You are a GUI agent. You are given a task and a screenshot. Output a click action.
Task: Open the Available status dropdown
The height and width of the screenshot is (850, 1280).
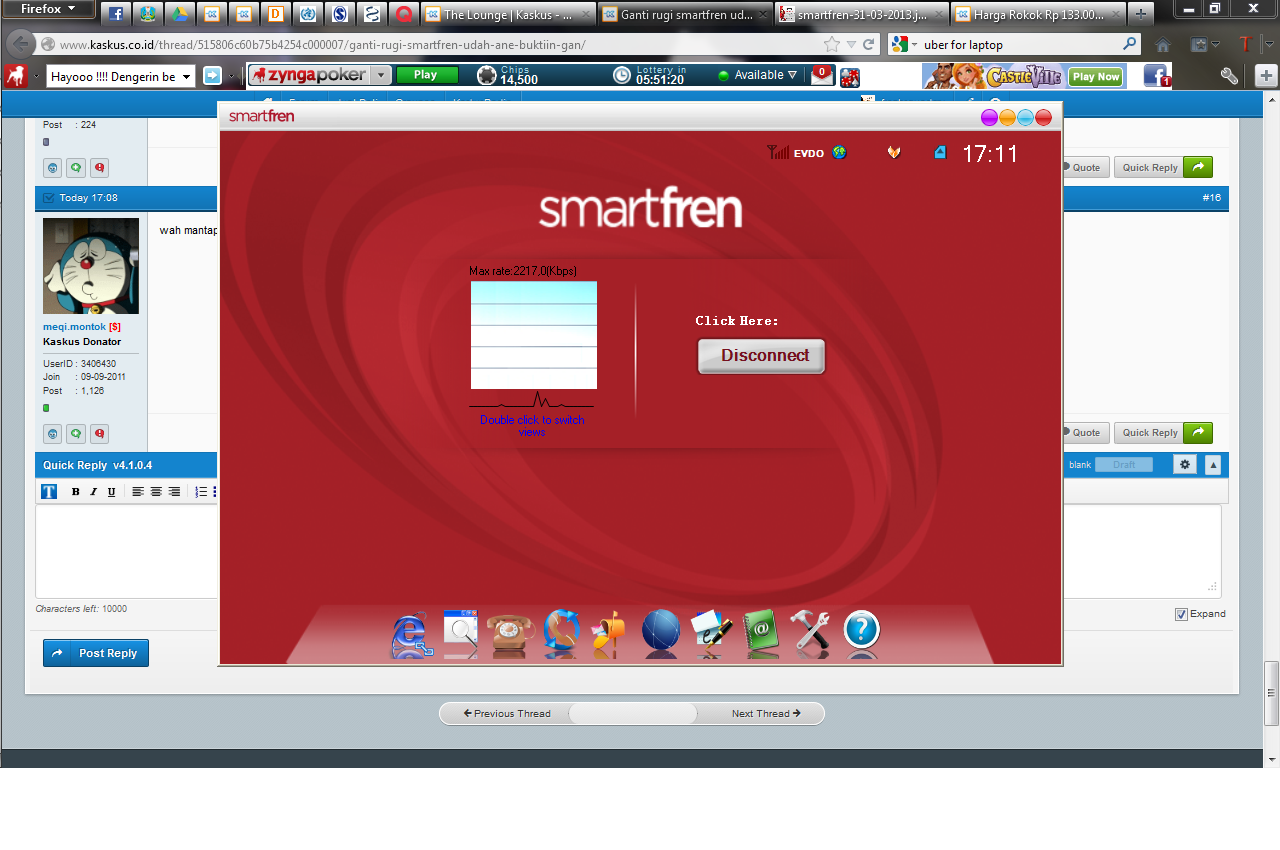point(758,75)
